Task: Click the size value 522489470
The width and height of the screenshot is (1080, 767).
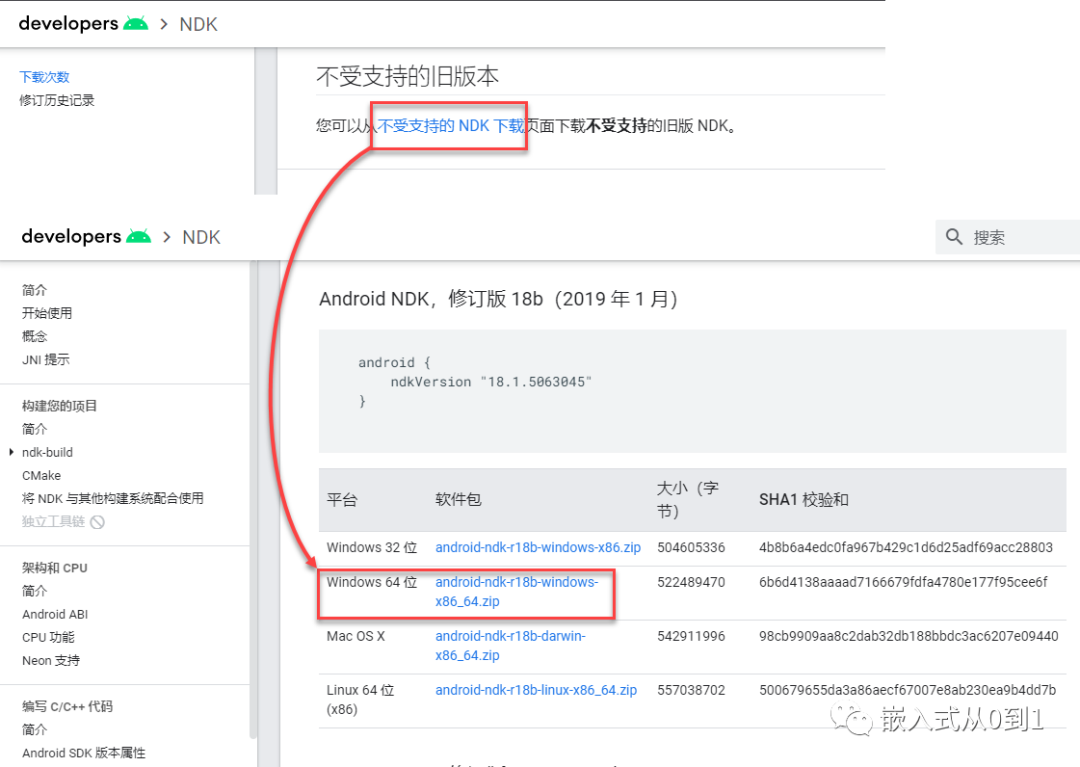Action: pos(691,582)
